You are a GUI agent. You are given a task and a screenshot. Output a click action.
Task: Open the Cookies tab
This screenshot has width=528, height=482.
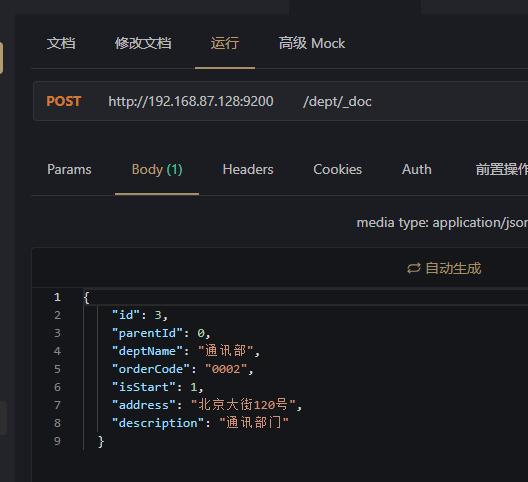[x=338, y=169]
